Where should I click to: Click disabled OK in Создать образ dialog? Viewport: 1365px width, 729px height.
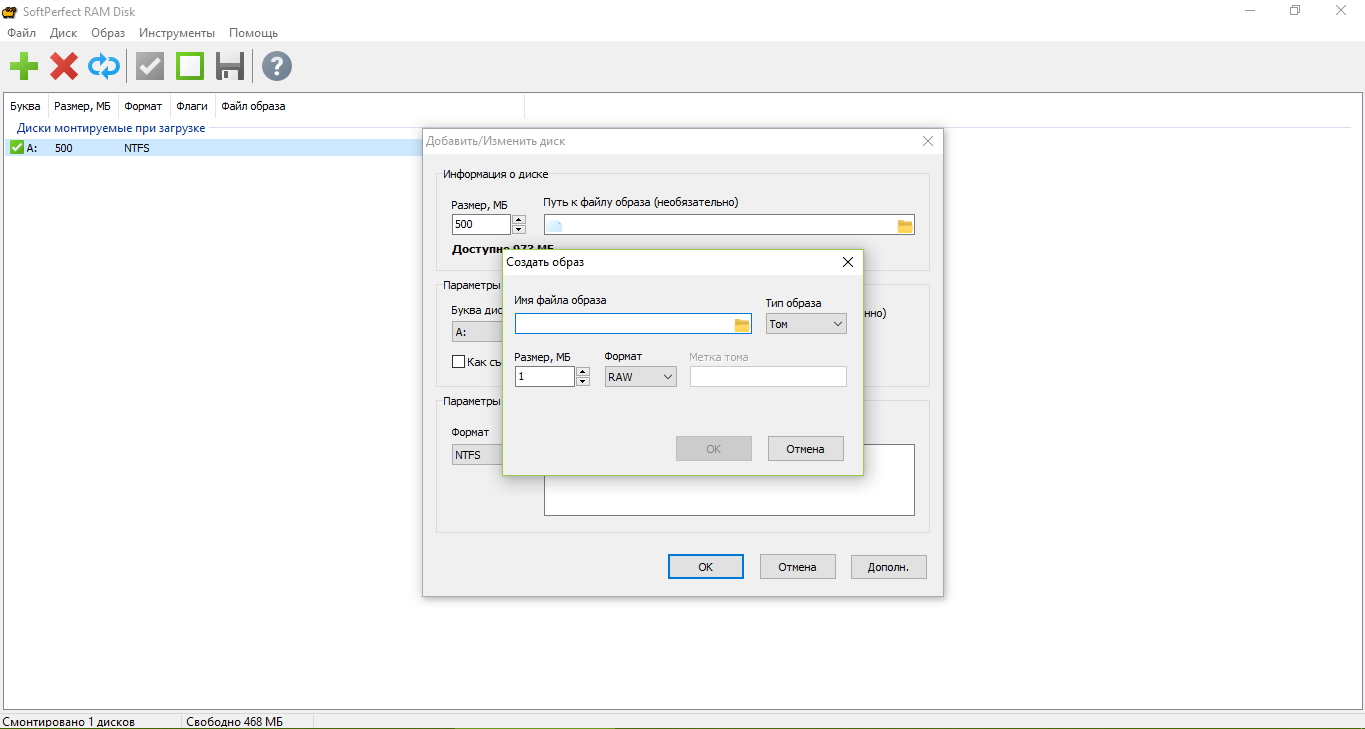(x=713, y=449)
